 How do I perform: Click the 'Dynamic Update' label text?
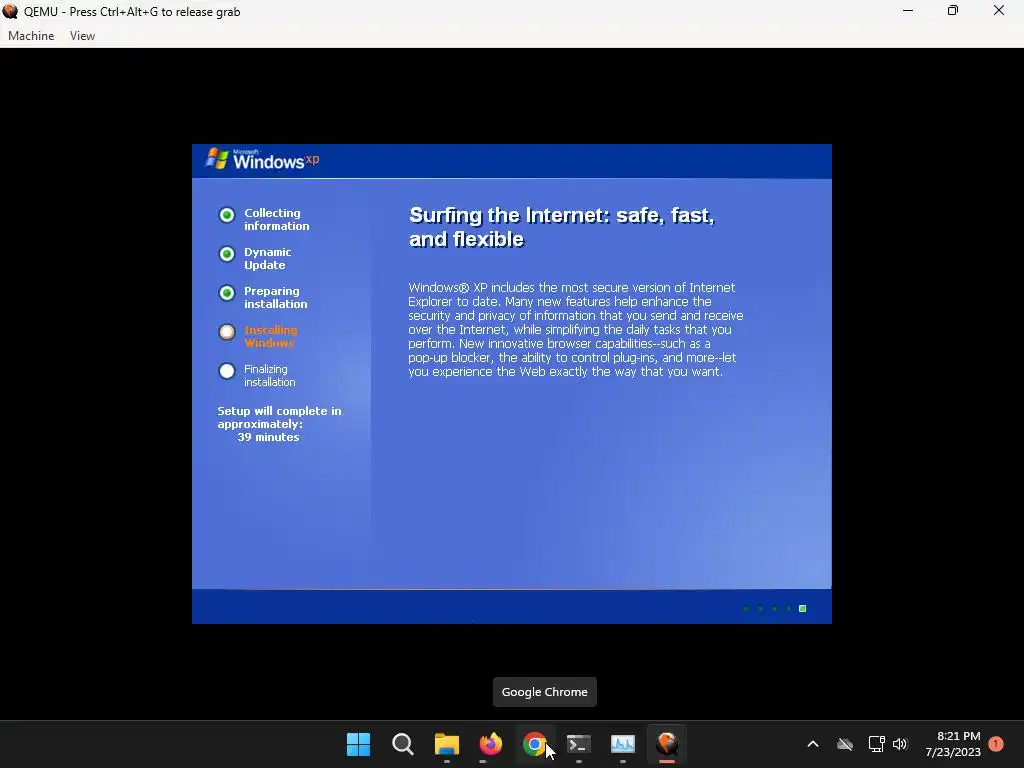pos(268,259)
